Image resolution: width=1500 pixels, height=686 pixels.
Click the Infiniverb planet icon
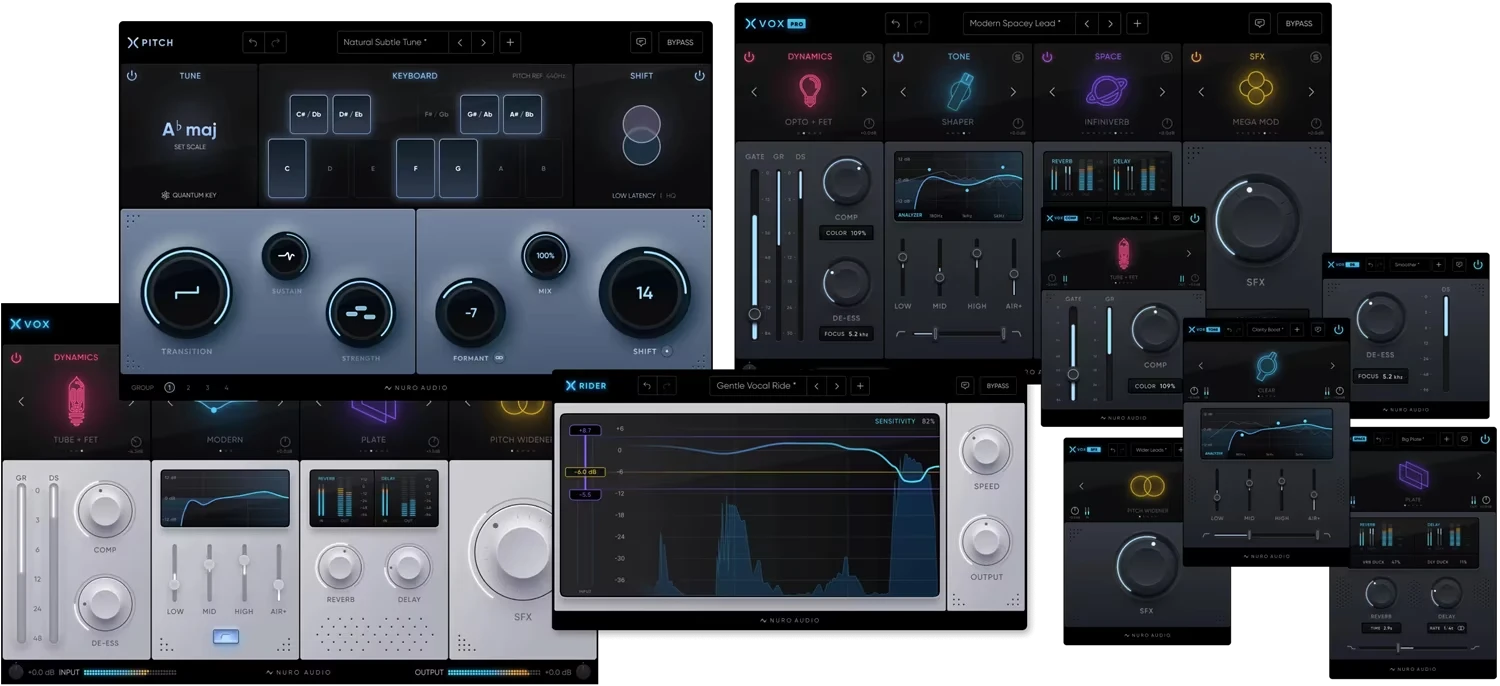tap(1108, 92)
